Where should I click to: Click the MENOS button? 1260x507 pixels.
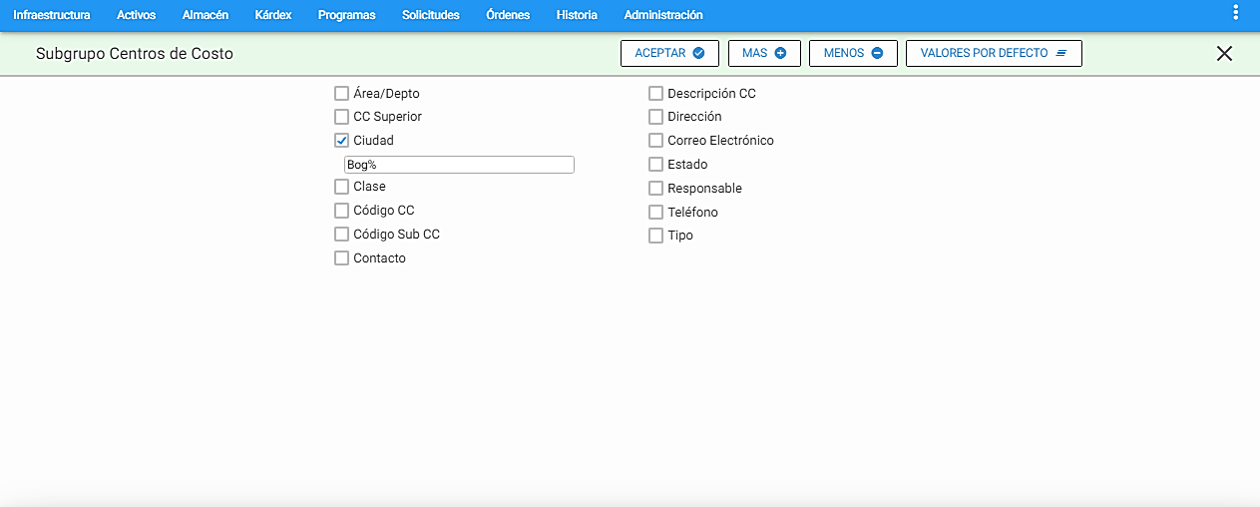(853, 53)
